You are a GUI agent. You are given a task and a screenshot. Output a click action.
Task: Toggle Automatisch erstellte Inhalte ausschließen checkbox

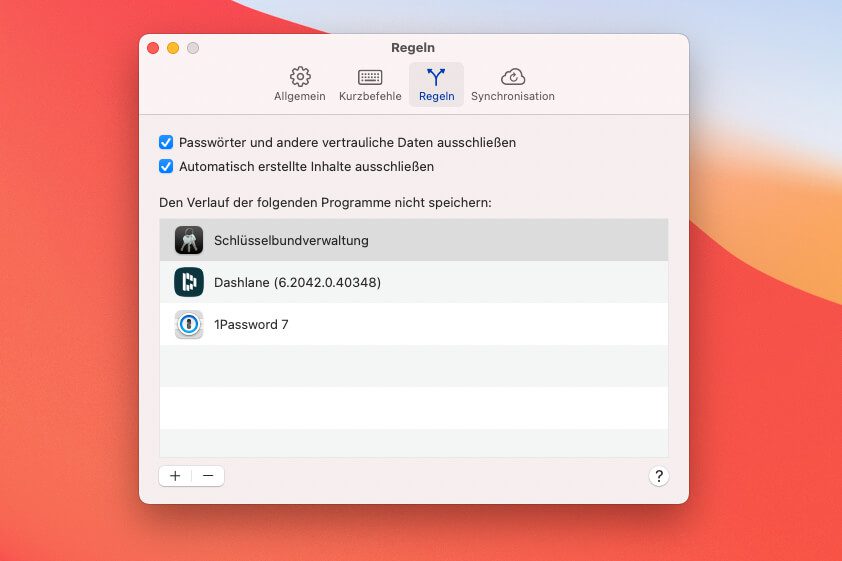[166, 166]
